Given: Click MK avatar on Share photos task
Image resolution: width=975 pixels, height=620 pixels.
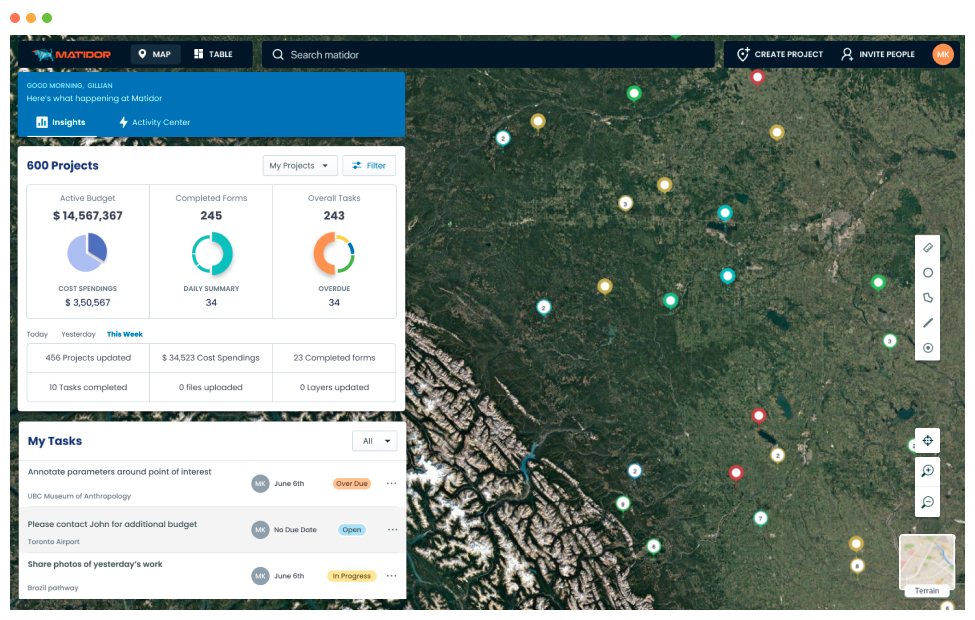Looking at the screenshot, I should click(260, 576).
